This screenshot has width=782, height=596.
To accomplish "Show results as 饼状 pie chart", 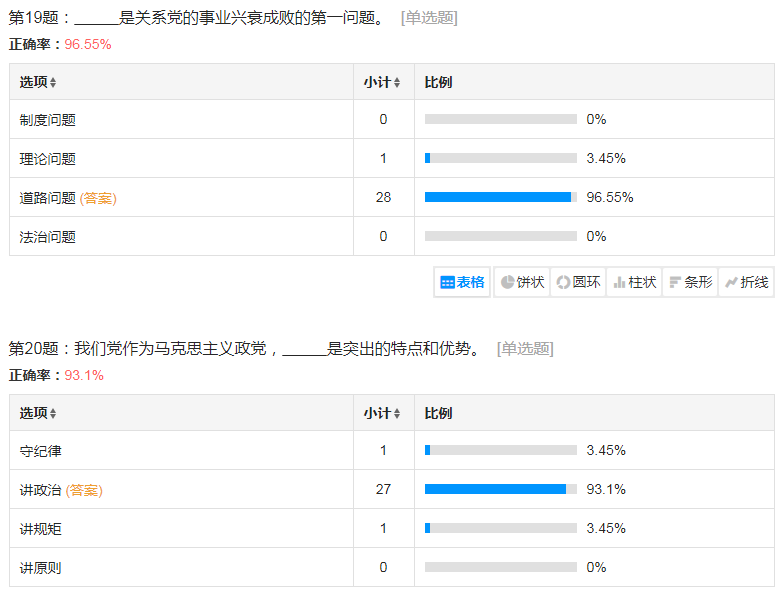I will pos(522,282).
